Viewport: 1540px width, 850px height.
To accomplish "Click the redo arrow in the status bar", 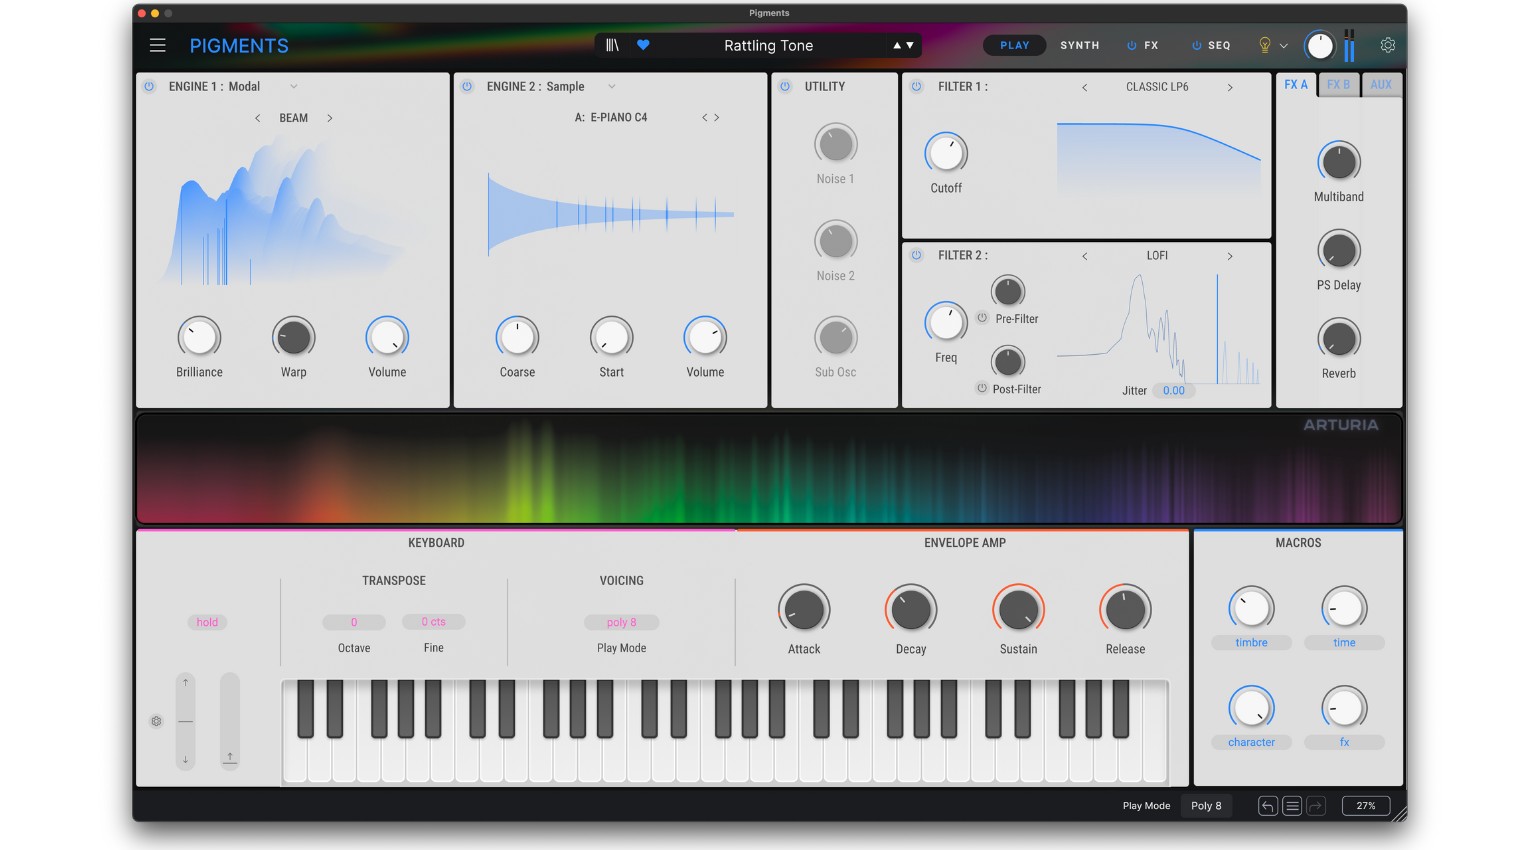I will [x=1316, y=806].
